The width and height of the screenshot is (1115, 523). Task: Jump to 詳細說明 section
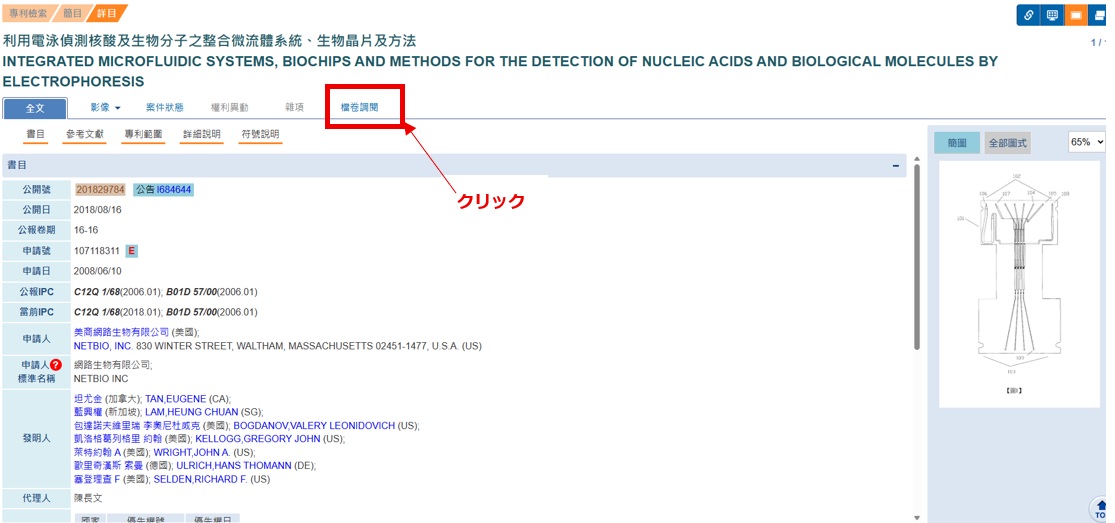(x=202, y=134)
